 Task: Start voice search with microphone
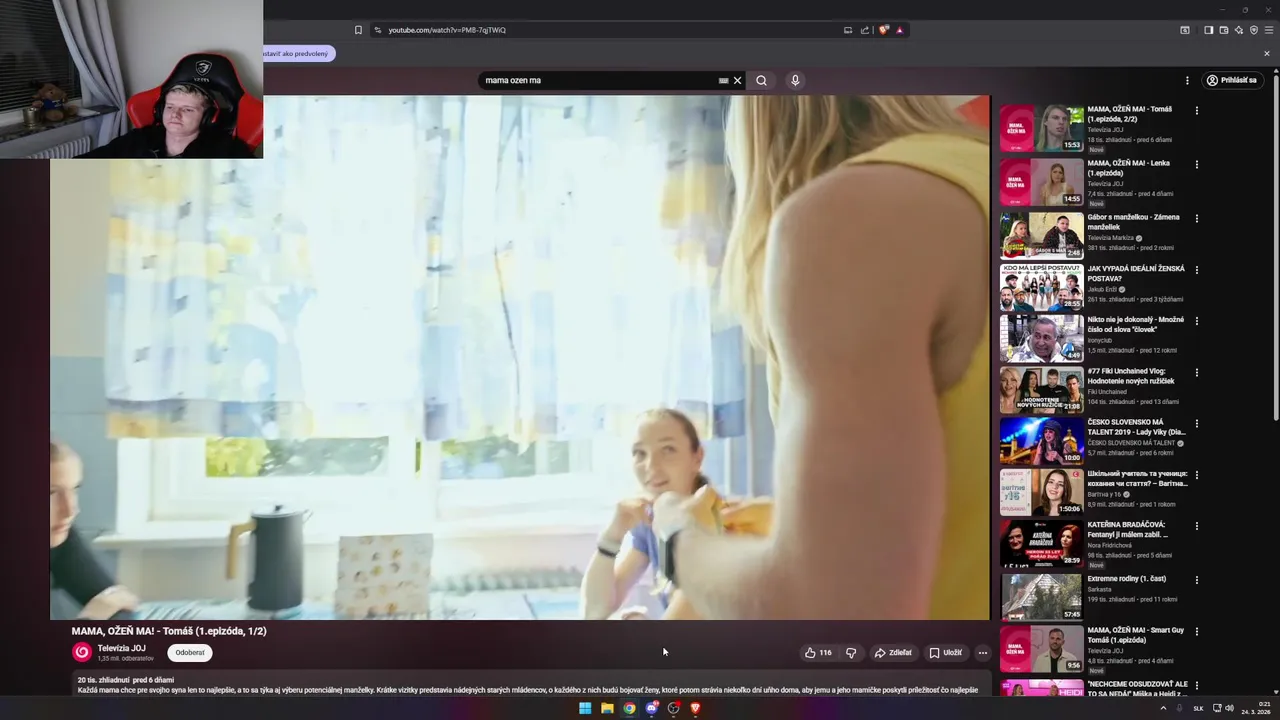795,80
